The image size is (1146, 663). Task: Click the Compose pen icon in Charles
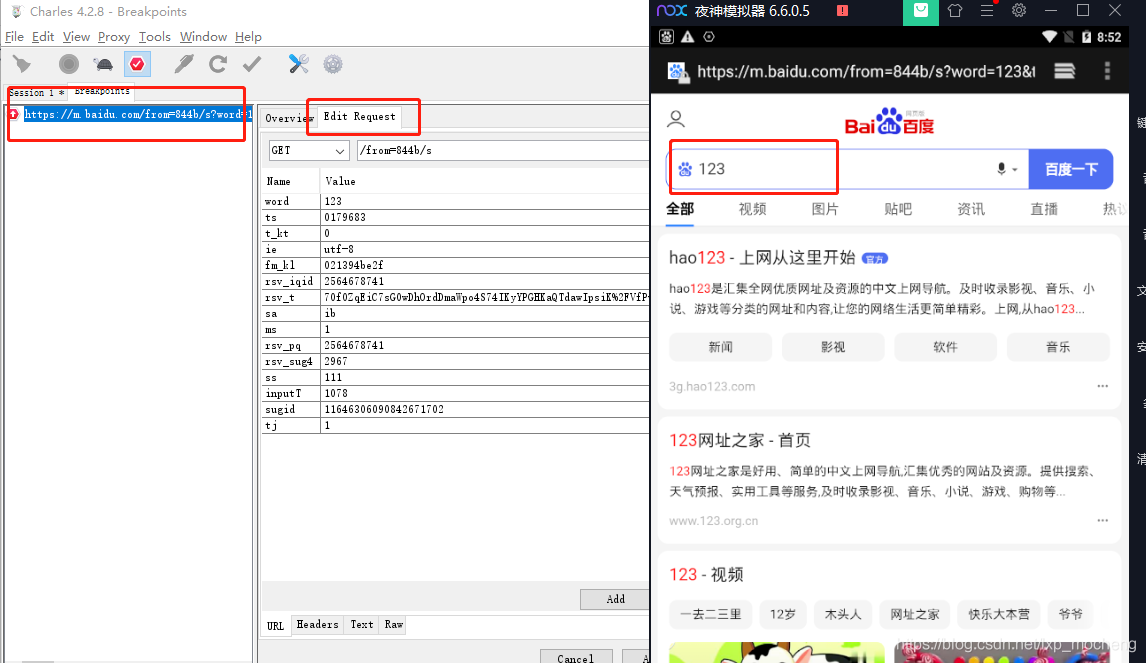(x=183, y=64)
